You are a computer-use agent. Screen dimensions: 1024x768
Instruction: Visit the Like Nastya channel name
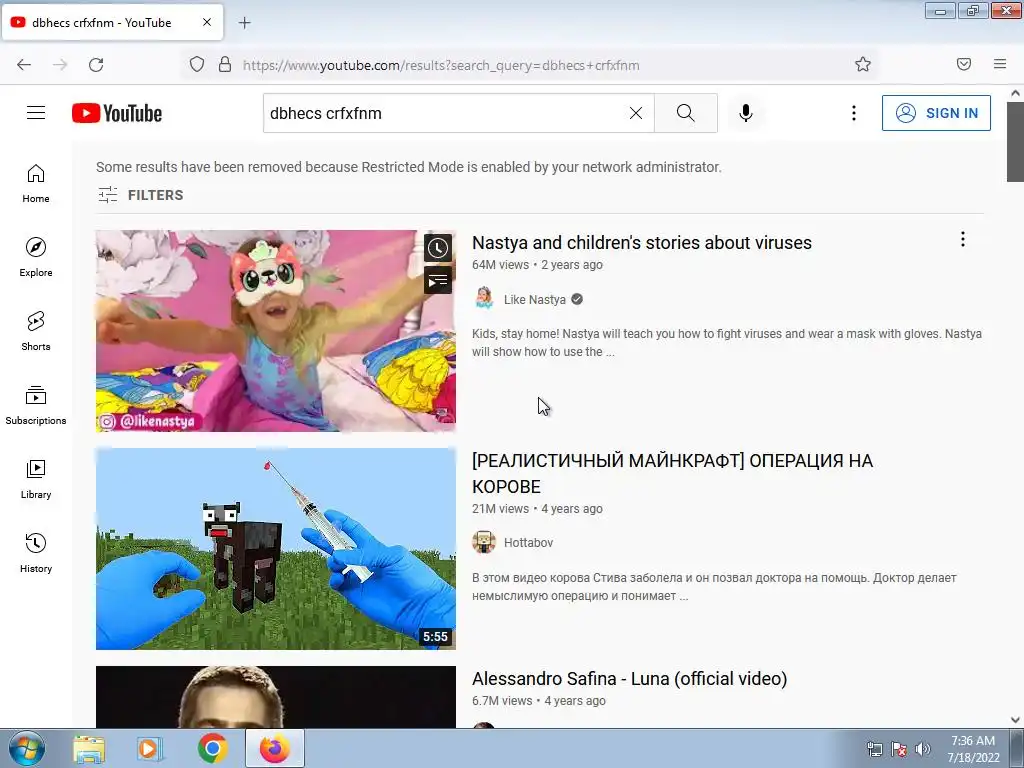click(x=535, y=300)
